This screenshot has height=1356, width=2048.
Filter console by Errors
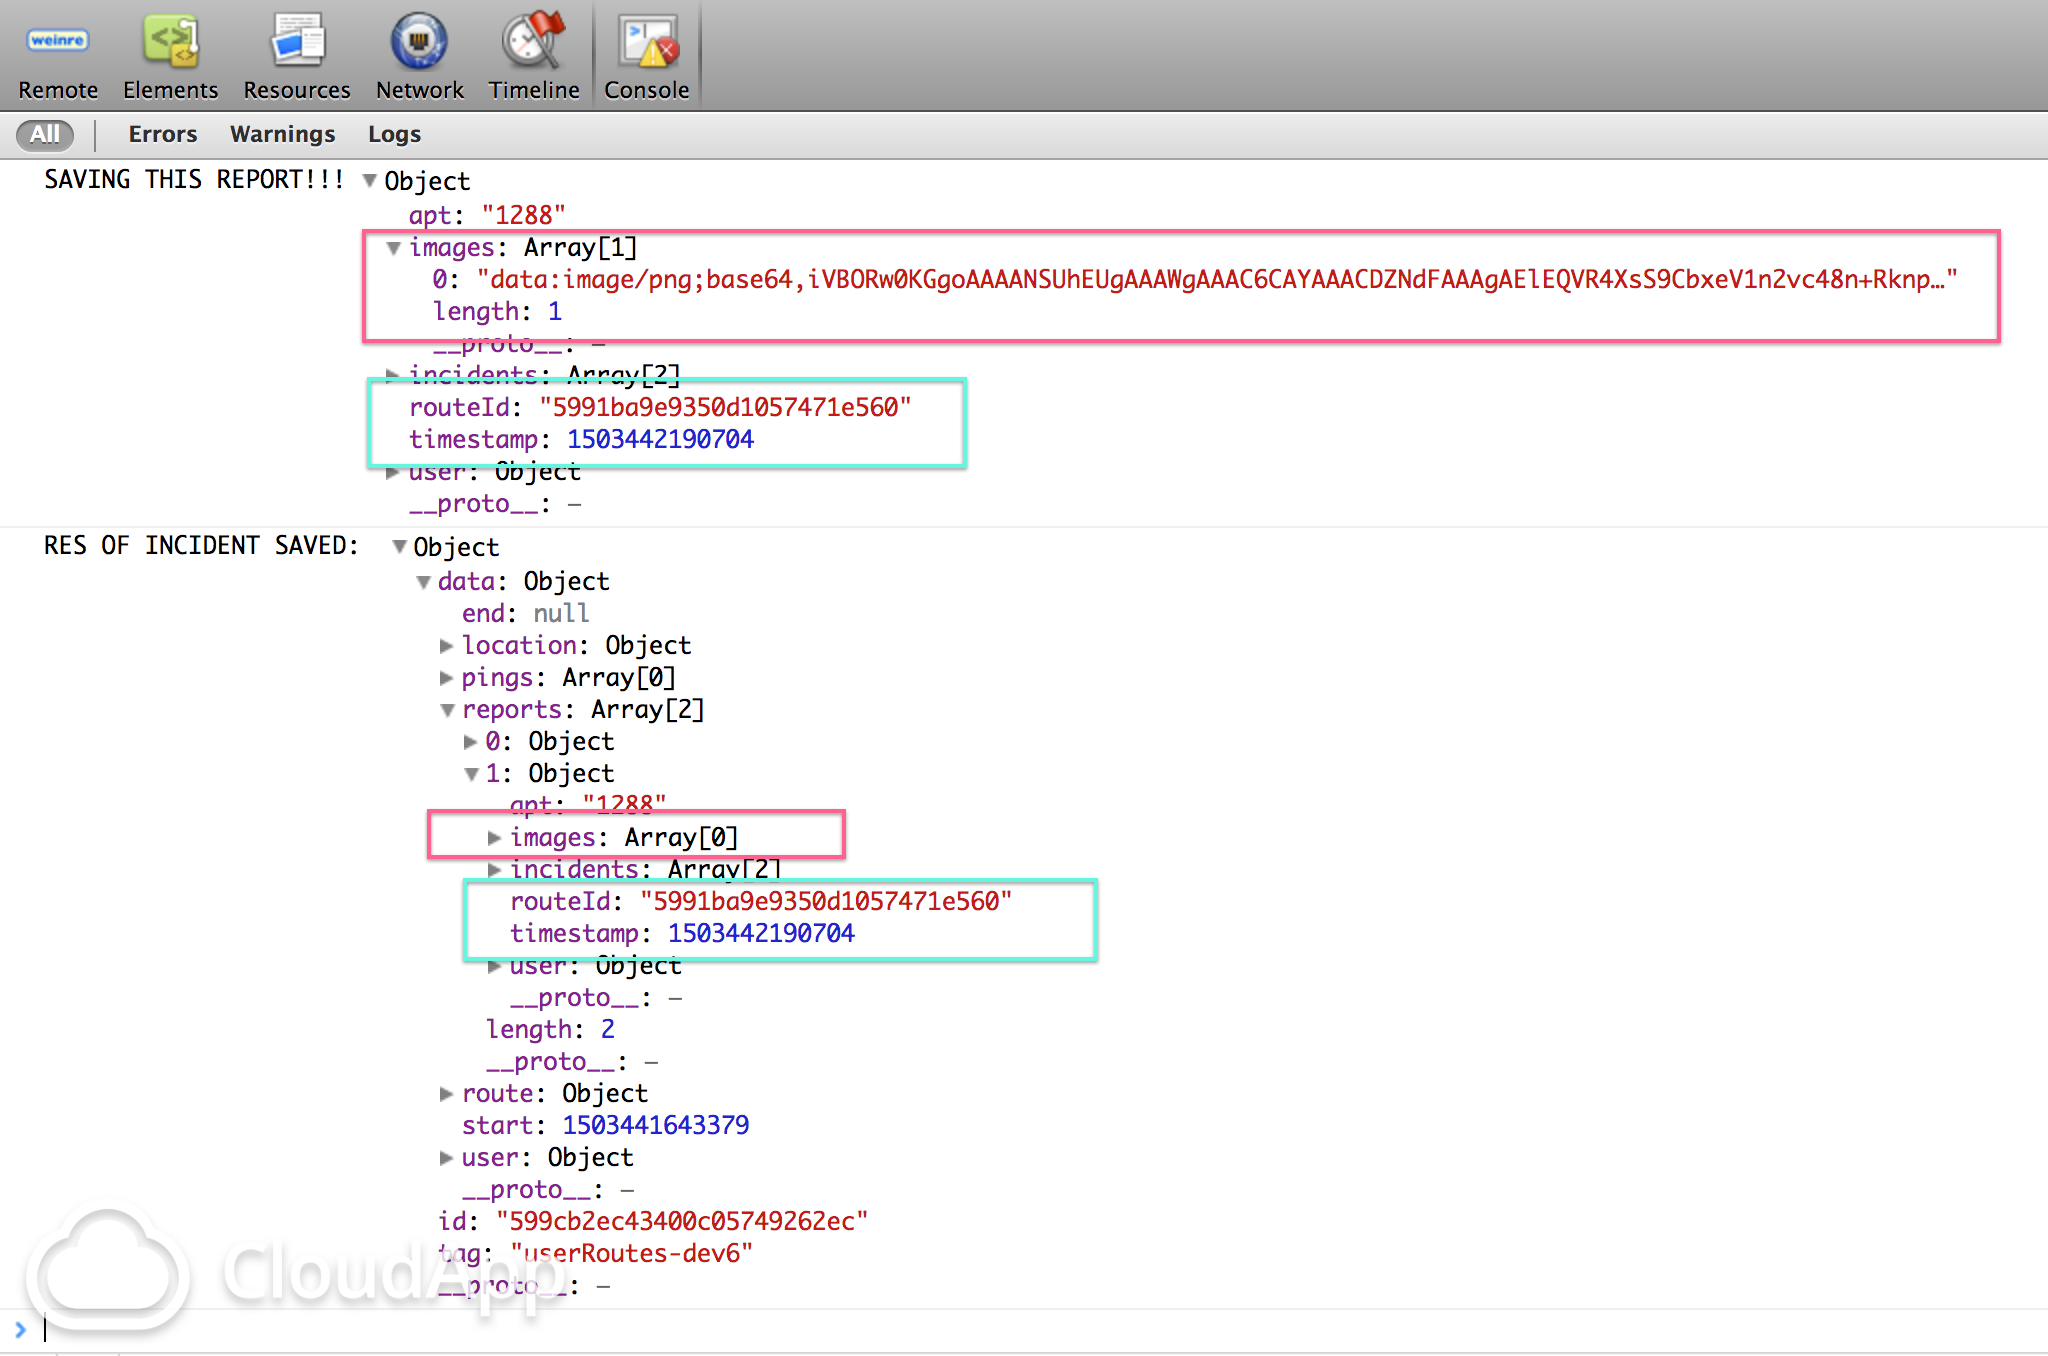tap(162, 134)
